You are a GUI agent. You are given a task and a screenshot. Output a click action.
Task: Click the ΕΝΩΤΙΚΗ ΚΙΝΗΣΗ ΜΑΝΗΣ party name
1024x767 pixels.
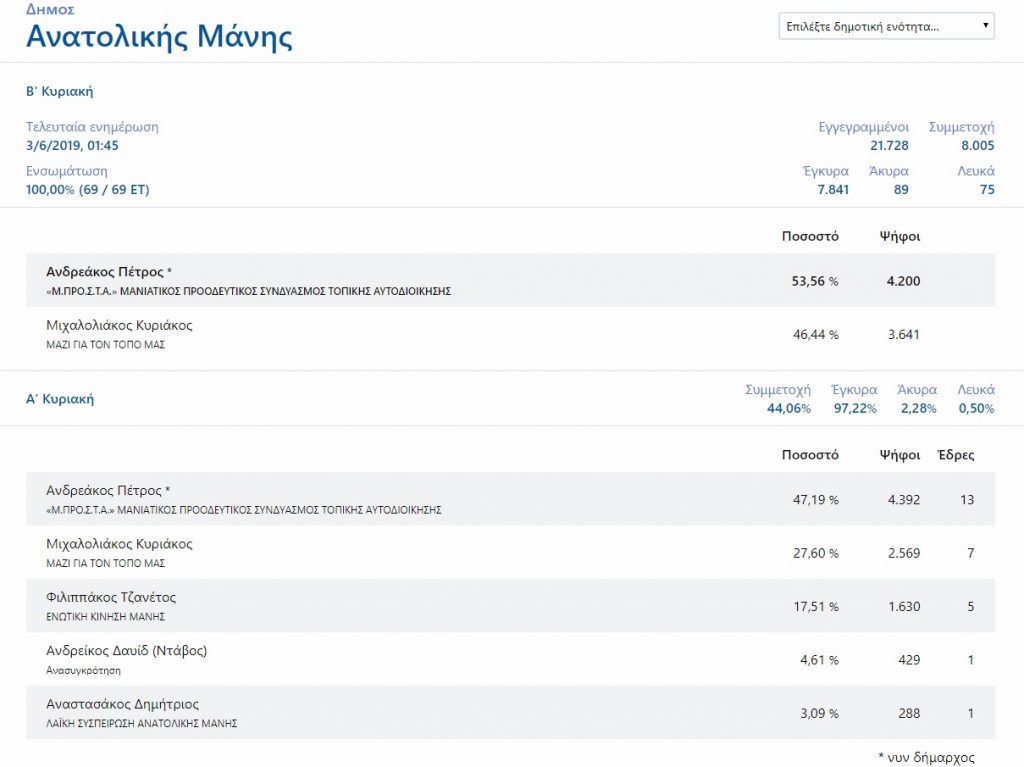coord(105,617)
